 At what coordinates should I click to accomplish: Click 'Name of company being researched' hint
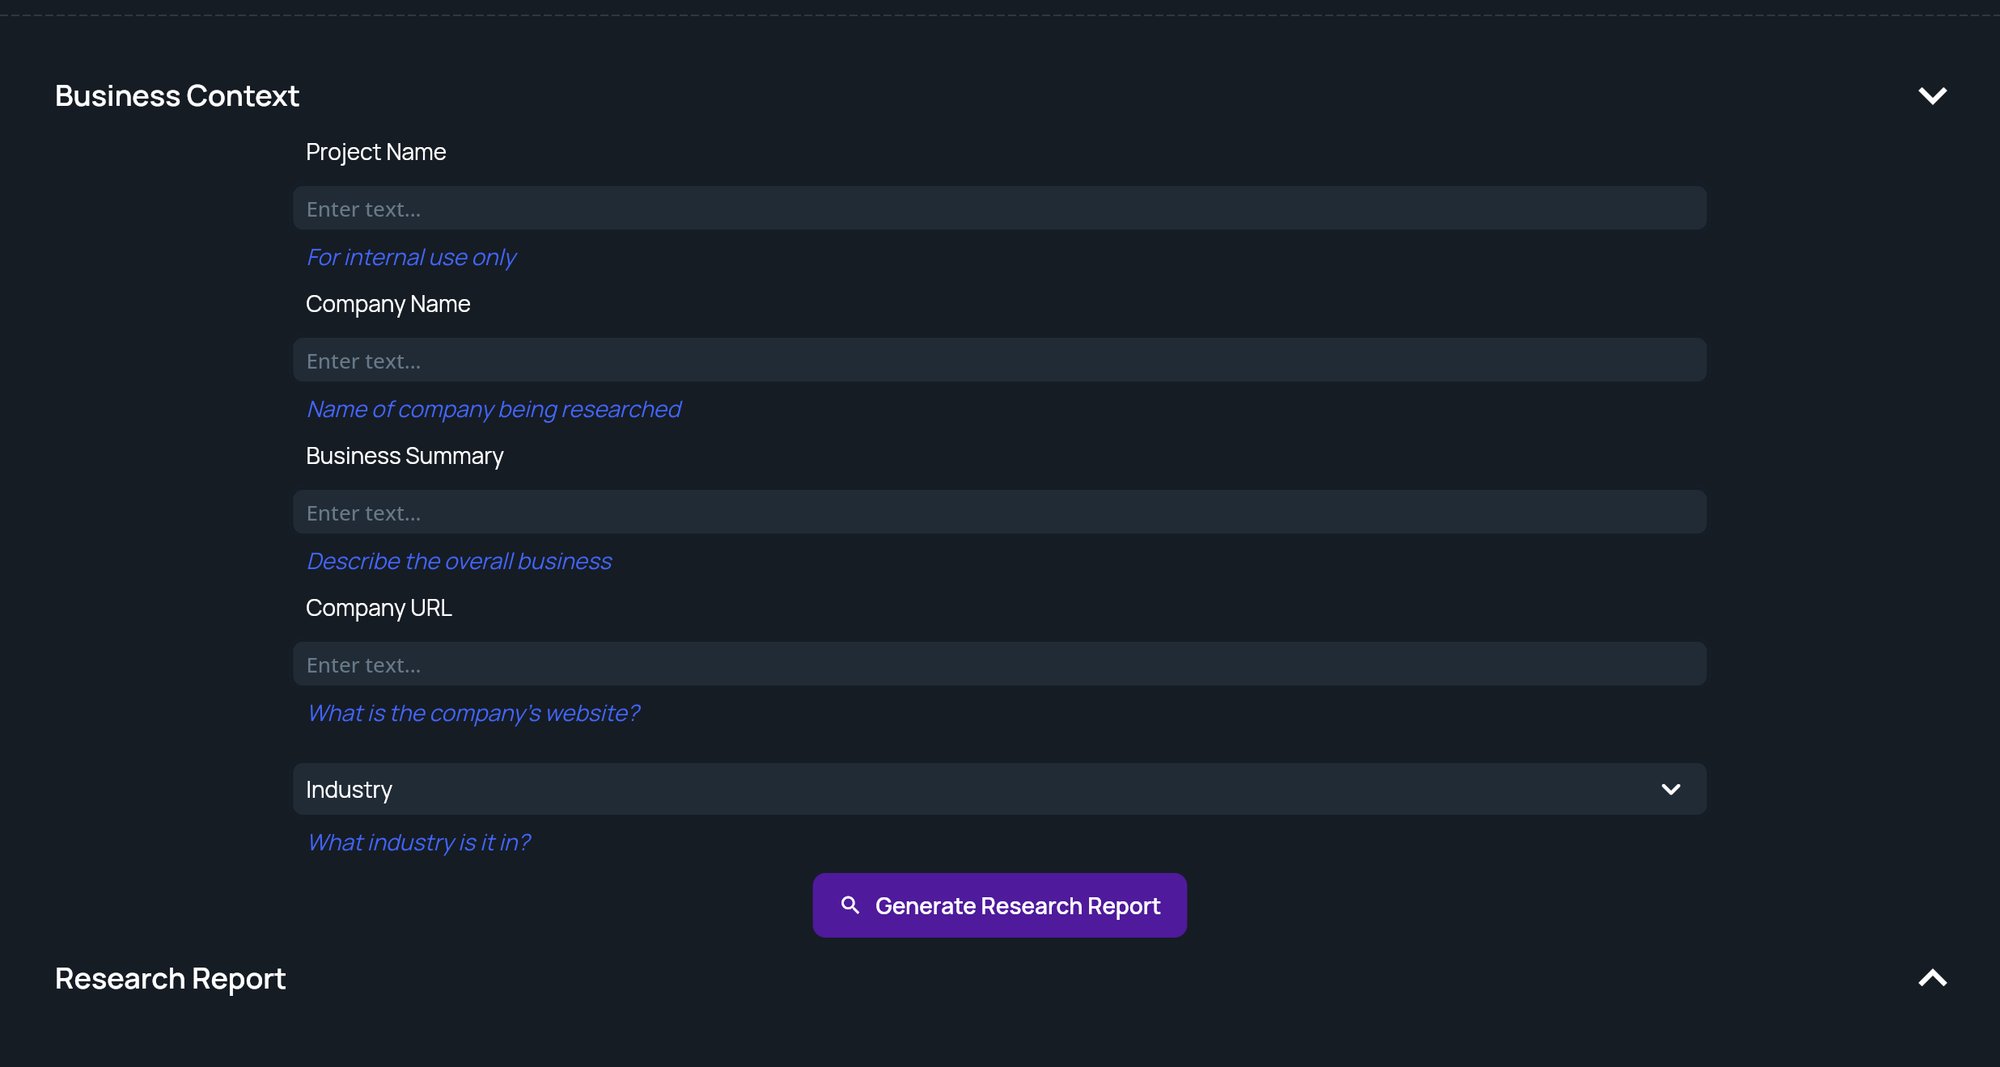coord(493,410)
